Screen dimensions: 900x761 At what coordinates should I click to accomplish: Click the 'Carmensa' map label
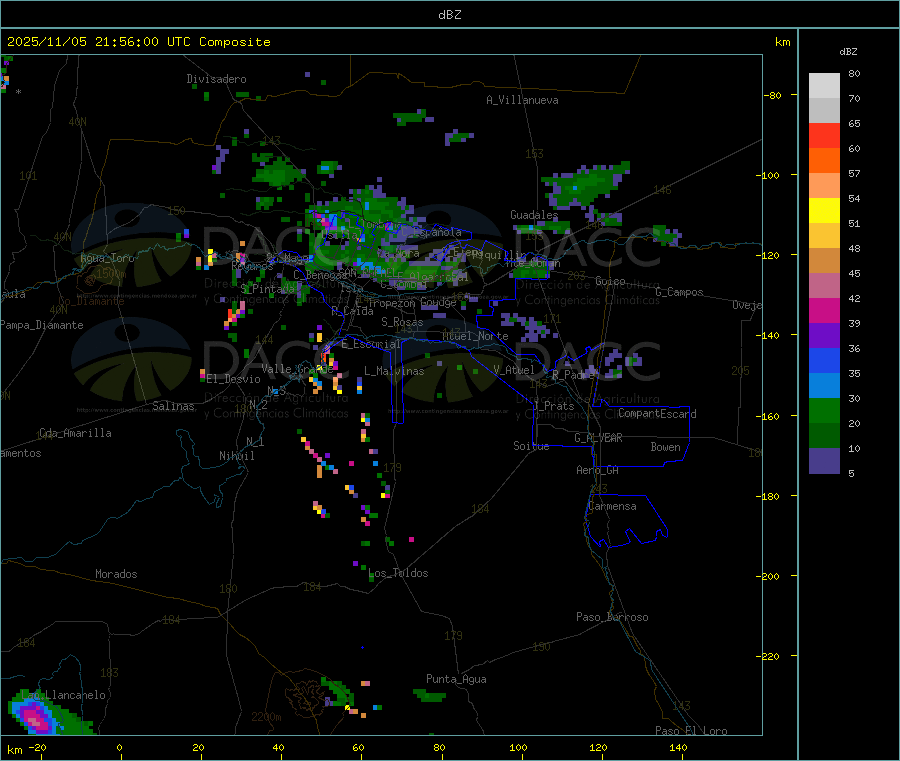(612, 506)
